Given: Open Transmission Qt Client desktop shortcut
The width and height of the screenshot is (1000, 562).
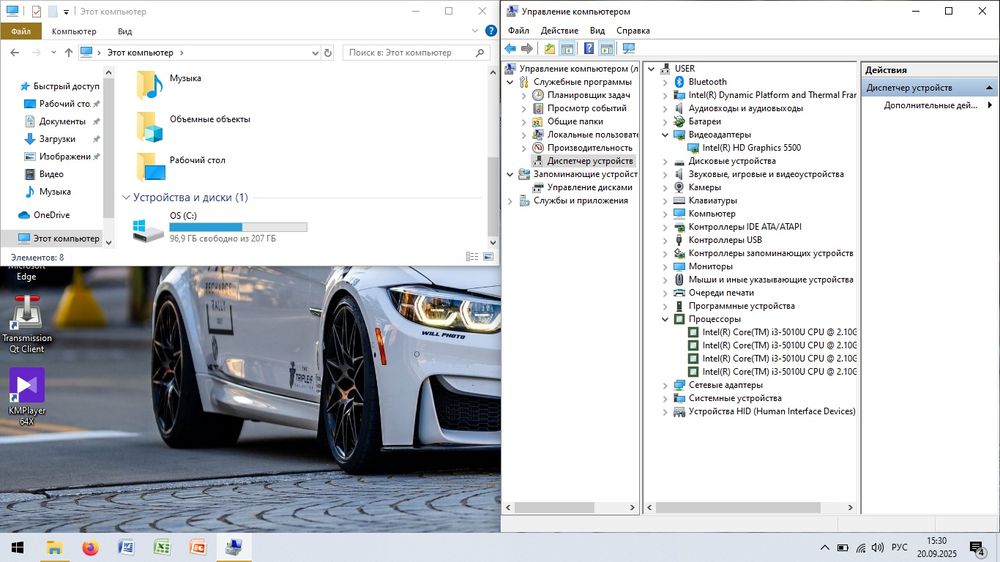Looking at the screenshot, I should [x=26, y=324].
